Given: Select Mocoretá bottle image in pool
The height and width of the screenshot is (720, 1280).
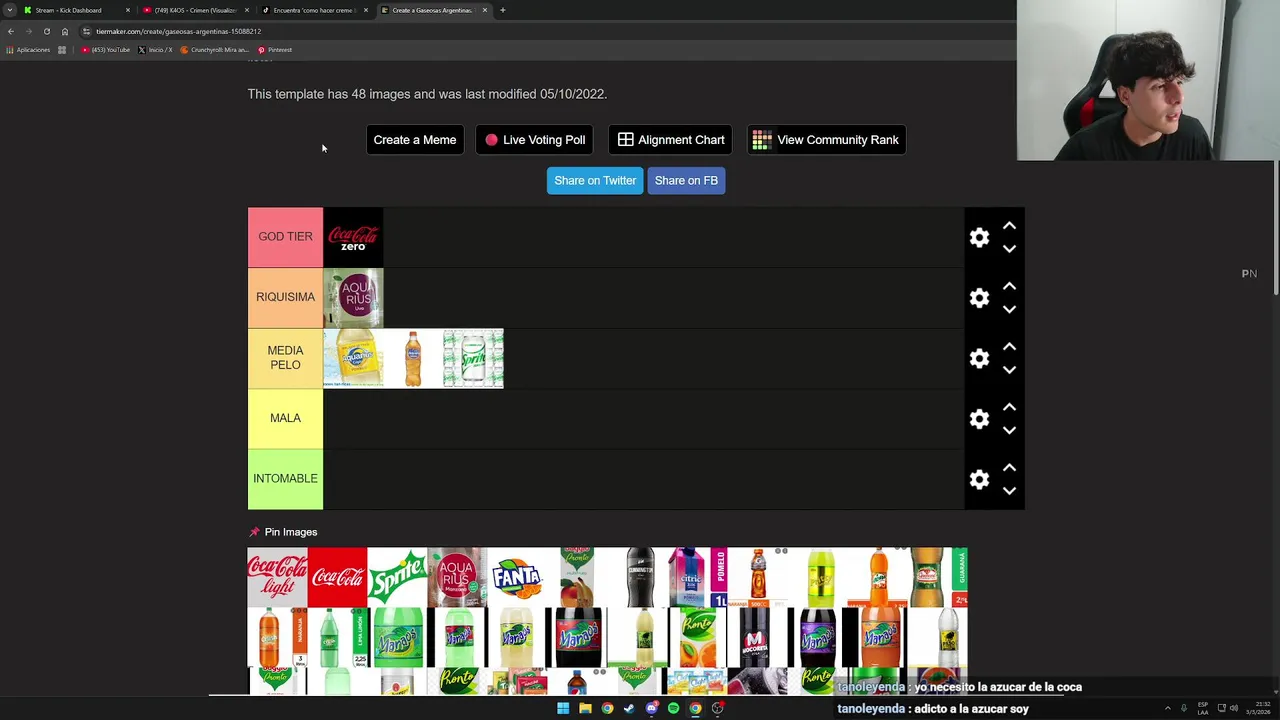Looking at the screenshot, I should (757, 637).
